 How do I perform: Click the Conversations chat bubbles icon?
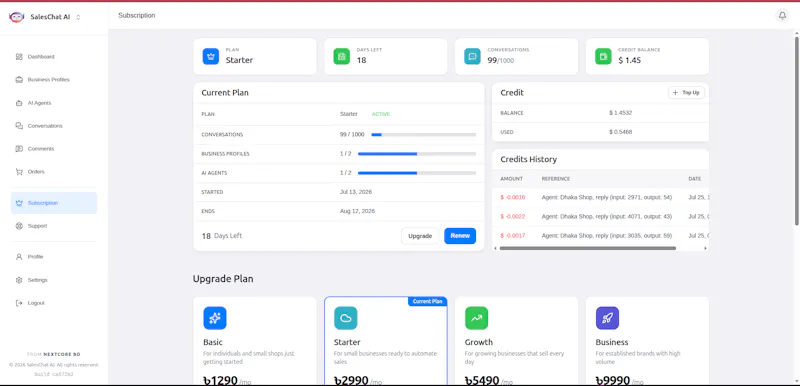[19, 126]
